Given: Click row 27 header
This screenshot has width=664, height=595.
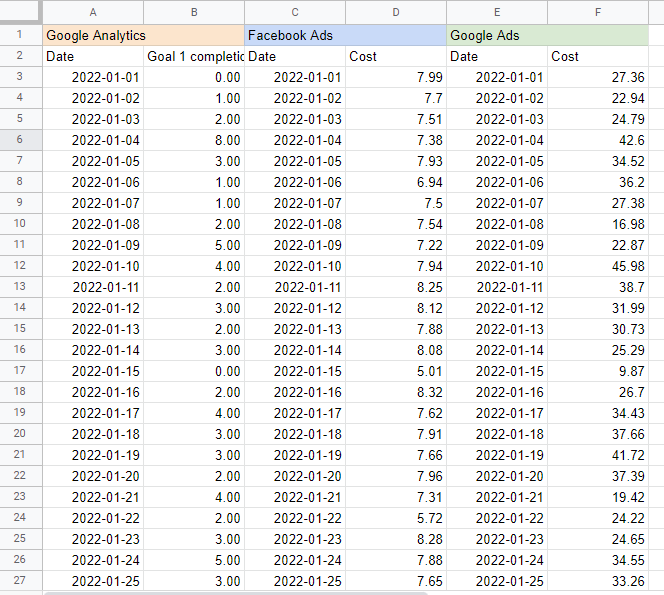Looking at the screenshot, I should click(21, 581).
